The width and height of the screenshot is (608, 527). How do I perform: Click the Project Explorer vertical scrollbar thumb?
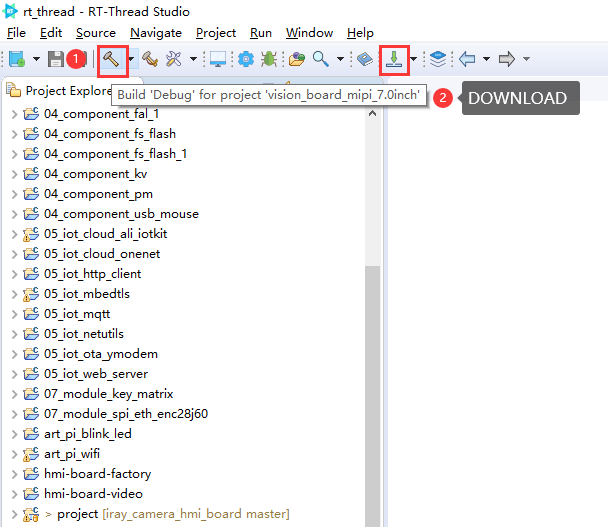point(372,396)
